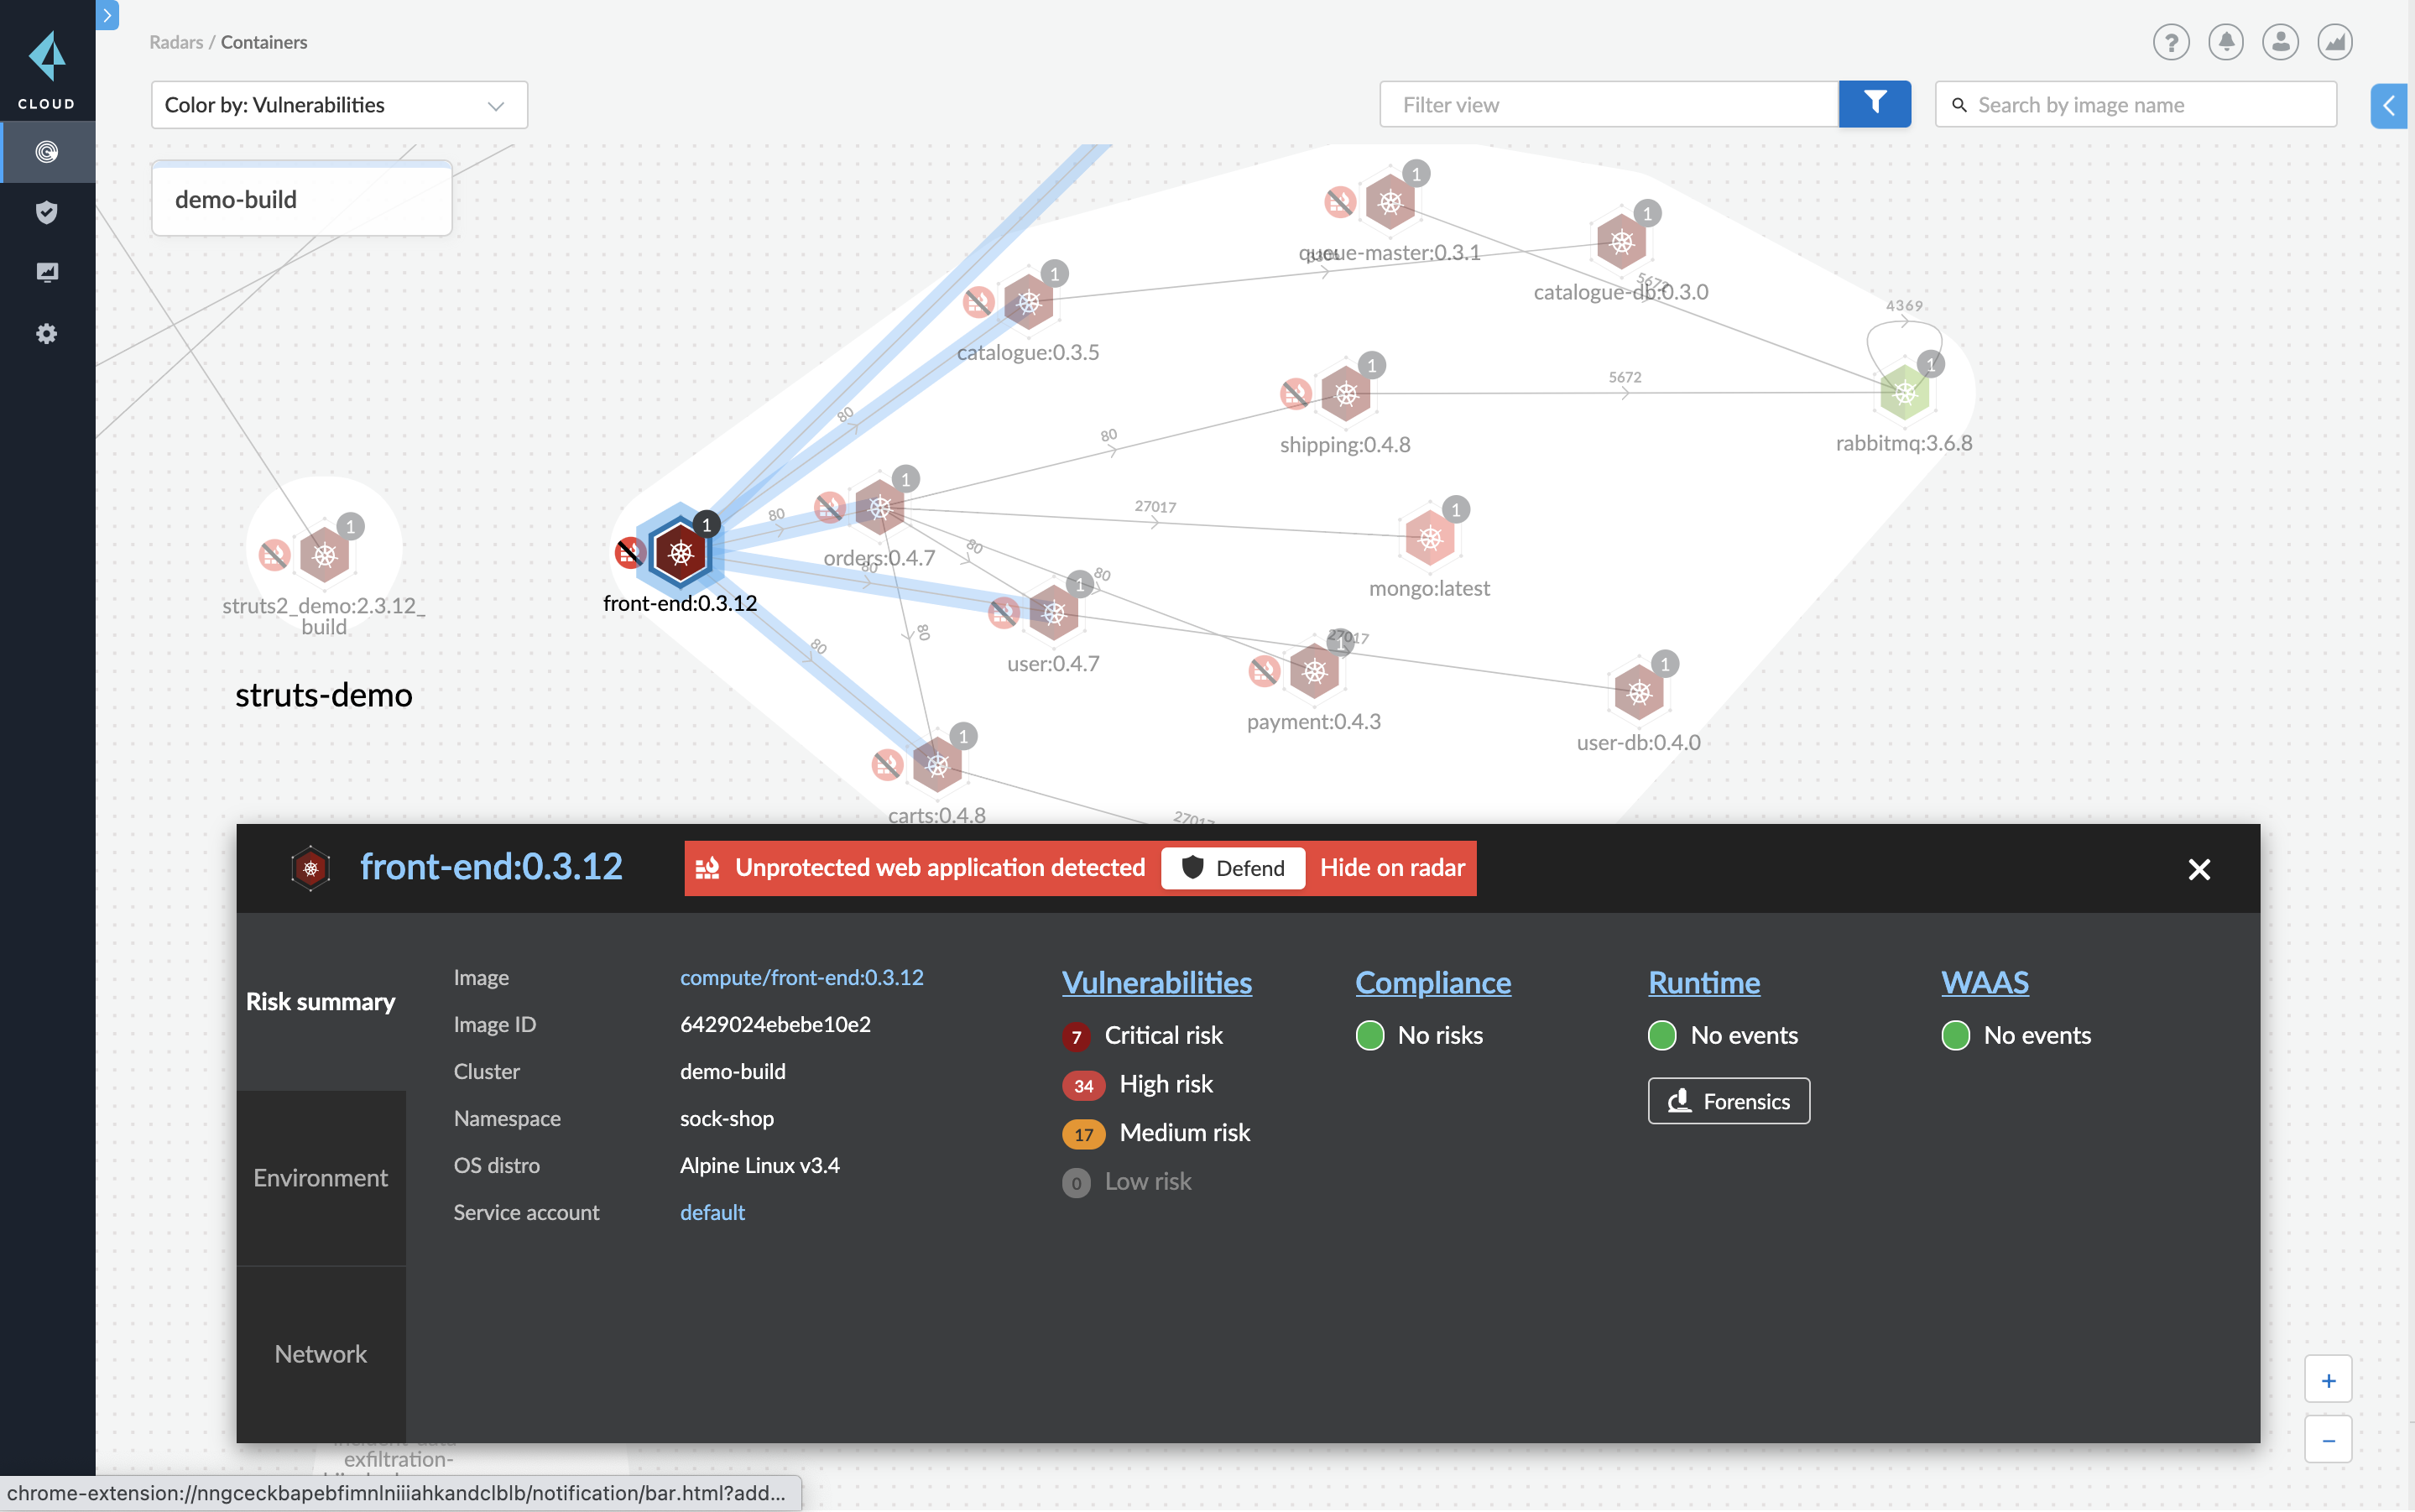The image size is (2415, 1512).
Task: Open the user profile icon
Action: [2280, 42]
